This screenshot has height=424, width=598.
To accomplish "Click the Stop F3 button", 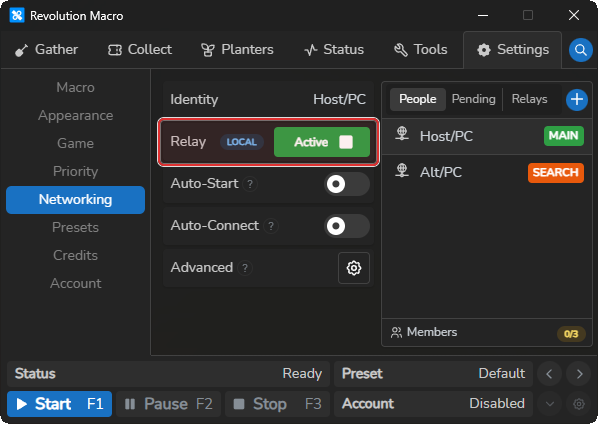I will (x=277, y=404).
